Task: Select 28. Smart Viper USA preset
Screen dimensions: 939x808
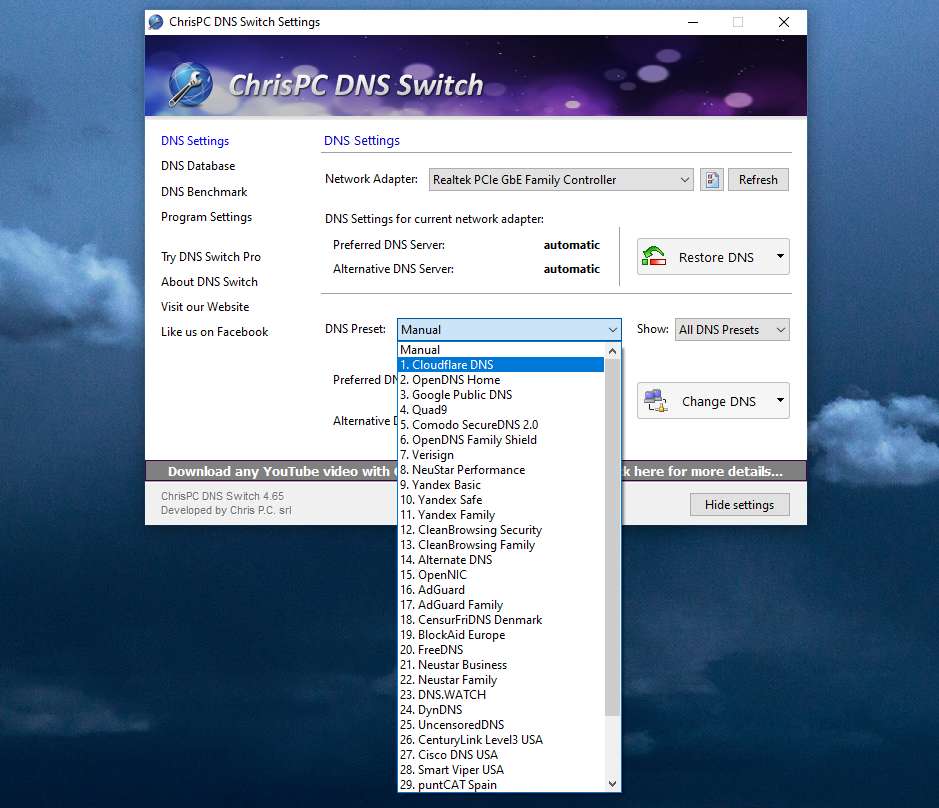Action: (x=501, y=770)
